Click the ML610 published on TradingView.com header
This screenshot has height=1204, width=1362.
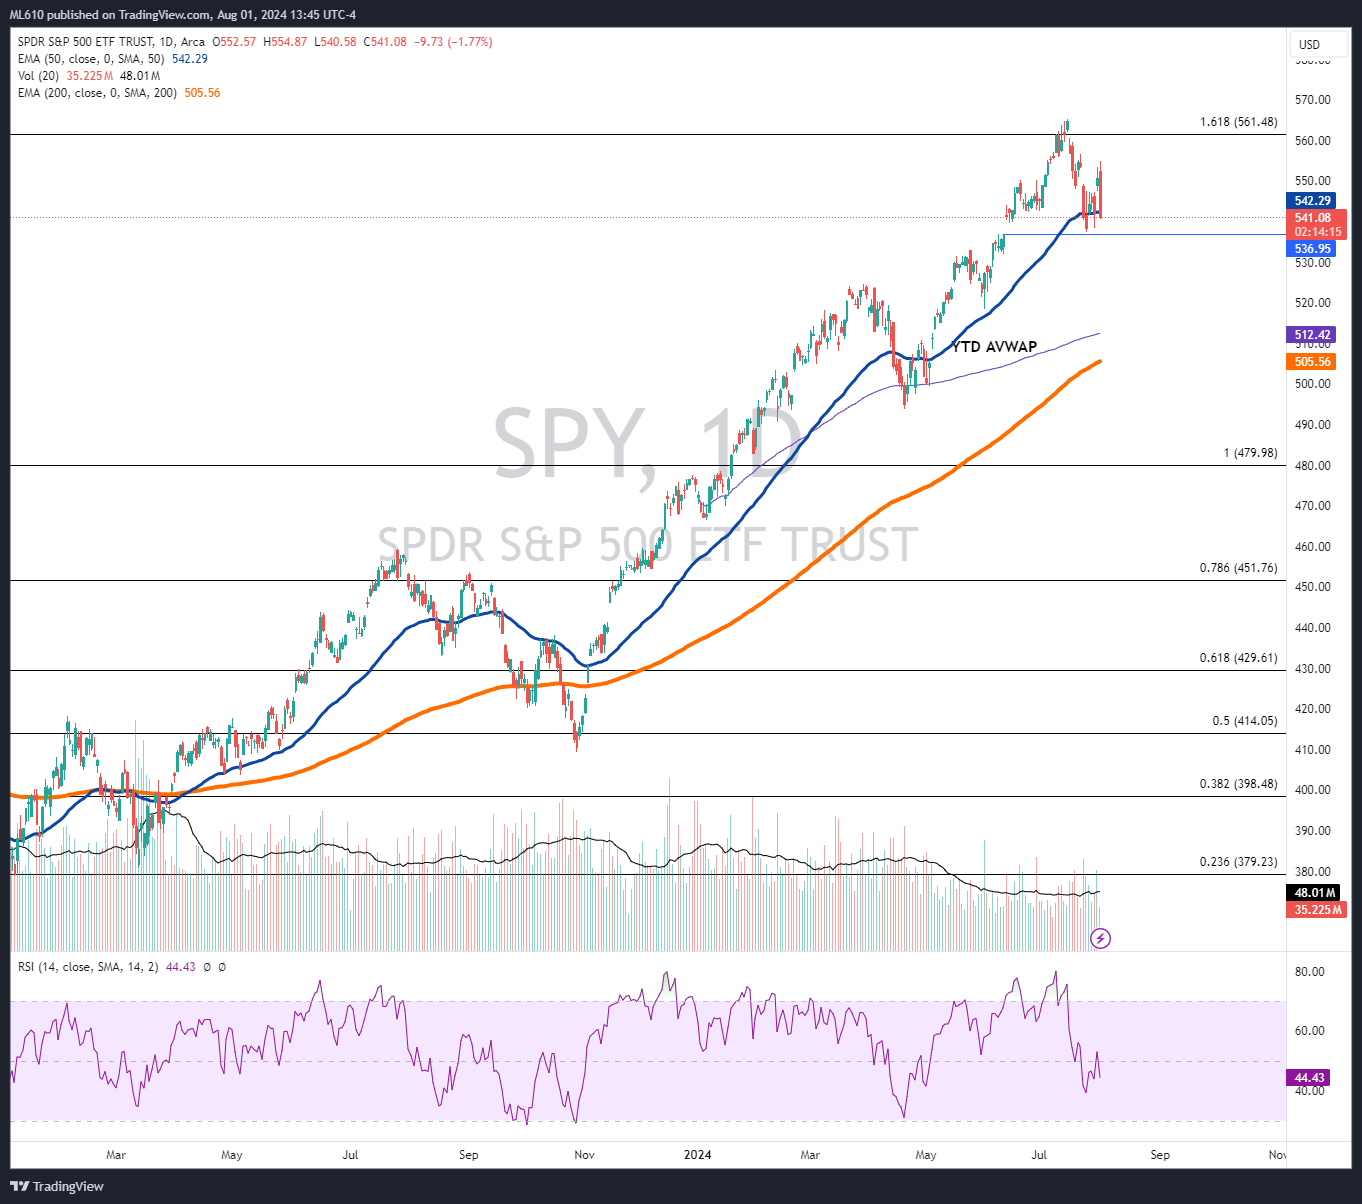pyautogui.click(x=183, y=14)
